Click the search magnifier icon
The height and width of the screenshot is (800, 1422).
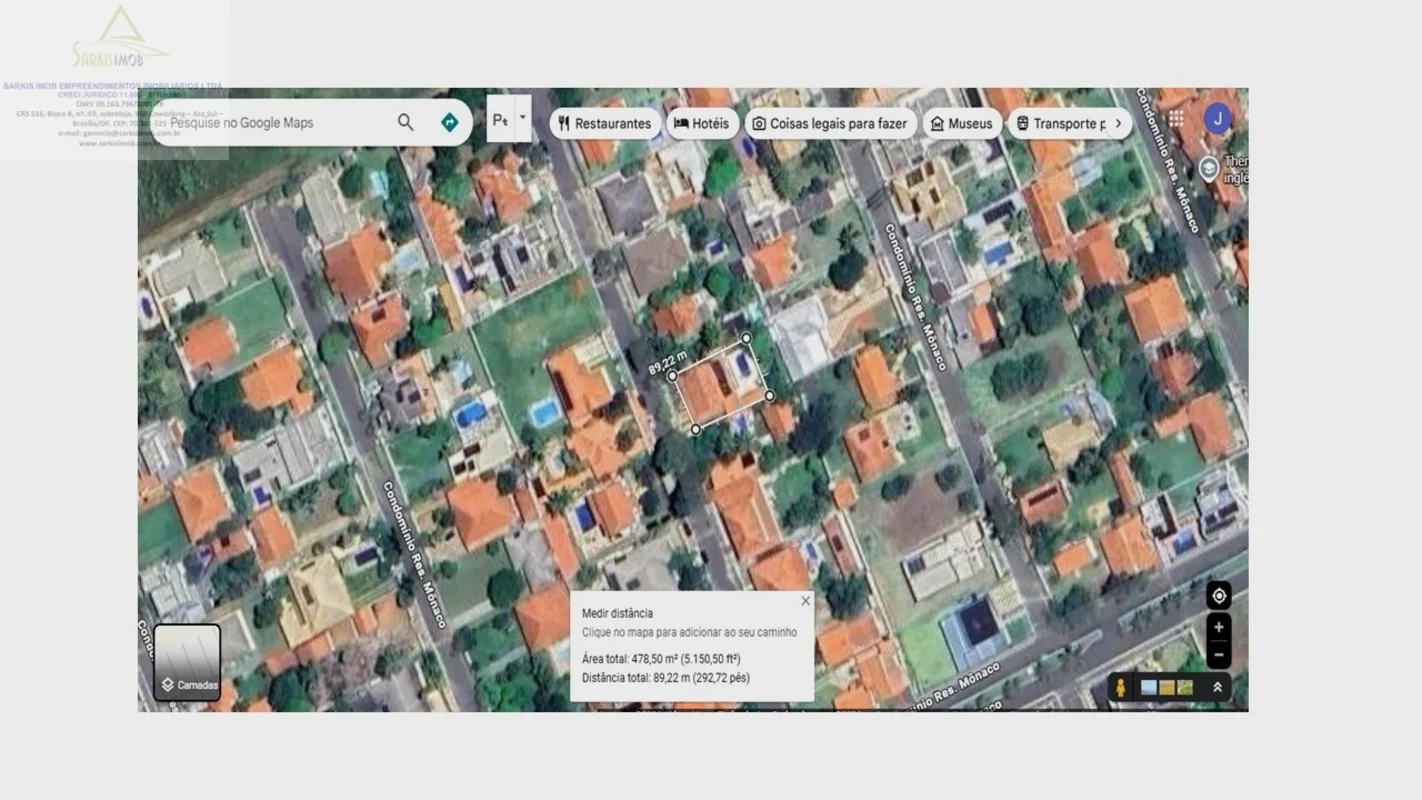pyautogui.click(x=405, y=122)
